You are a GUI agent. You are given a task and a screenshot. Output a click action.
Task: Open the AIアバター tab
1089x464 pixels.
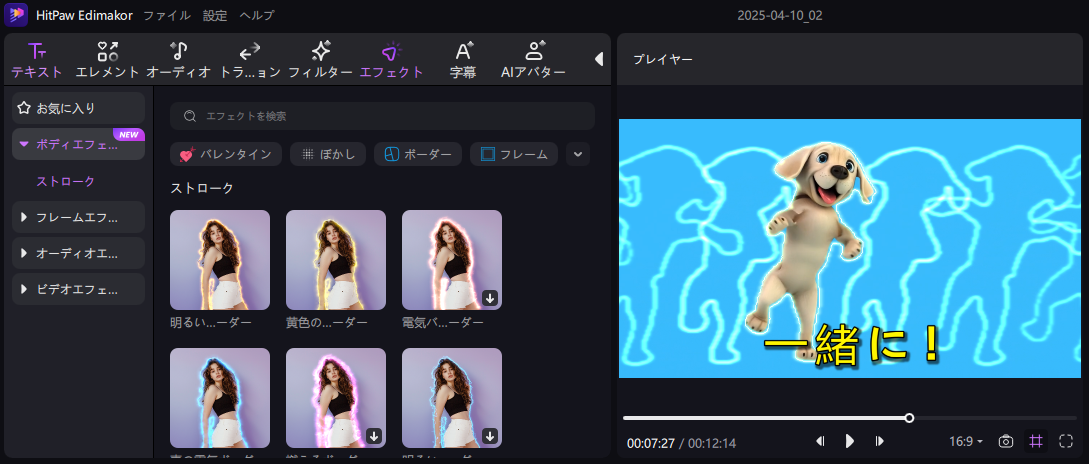coord(533,60)
